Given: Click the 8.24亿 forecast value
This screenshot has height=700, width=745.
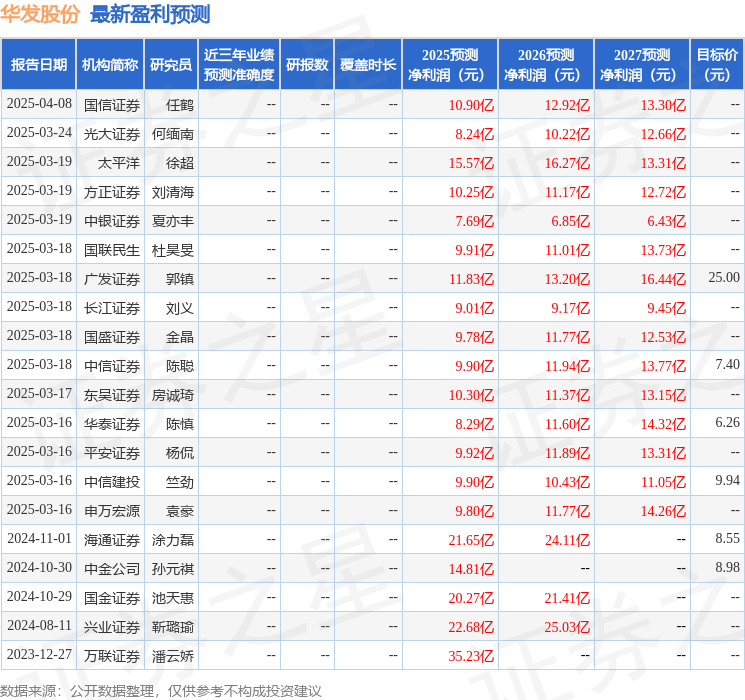Looking at the screenshot, I should 475,134.
